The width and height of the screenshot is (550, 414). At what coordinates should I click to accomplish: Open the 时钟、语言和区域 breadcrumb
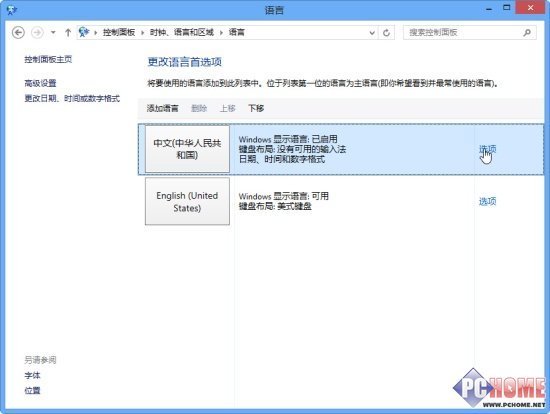pos(182,32)
